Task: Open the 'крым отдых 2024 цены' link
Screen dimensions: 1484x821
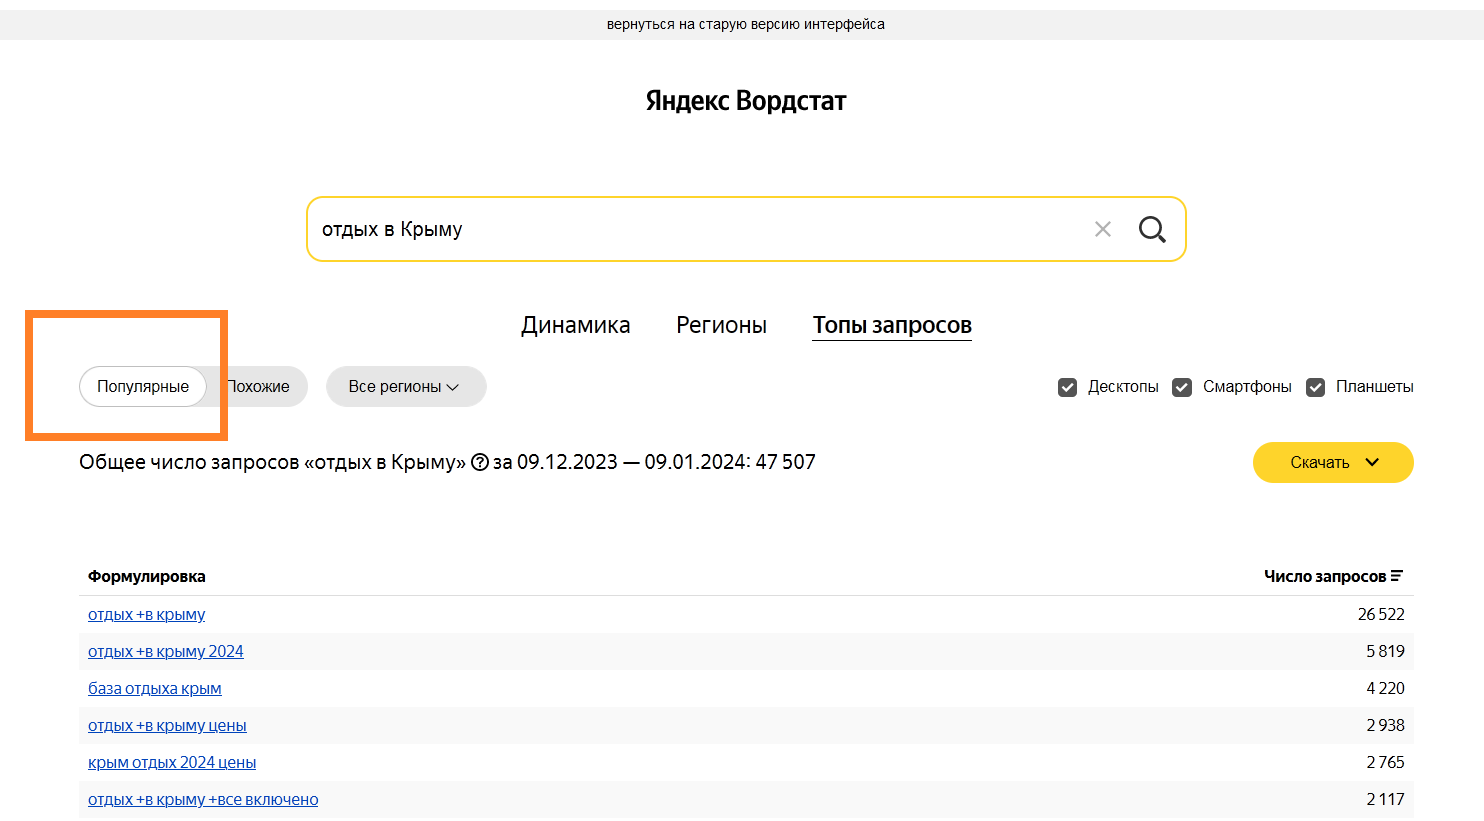Action: pyautogui.click(x=172, y=762)
